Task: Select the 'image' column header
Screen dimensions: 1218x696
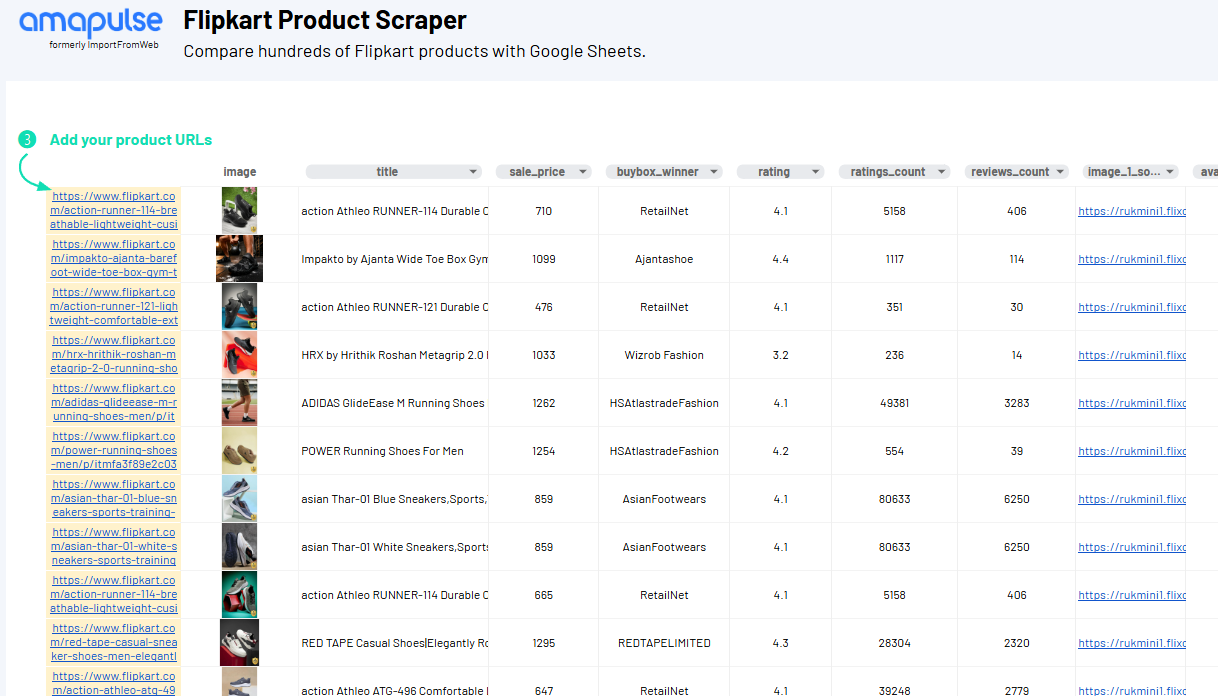Action: click(240, 172)
